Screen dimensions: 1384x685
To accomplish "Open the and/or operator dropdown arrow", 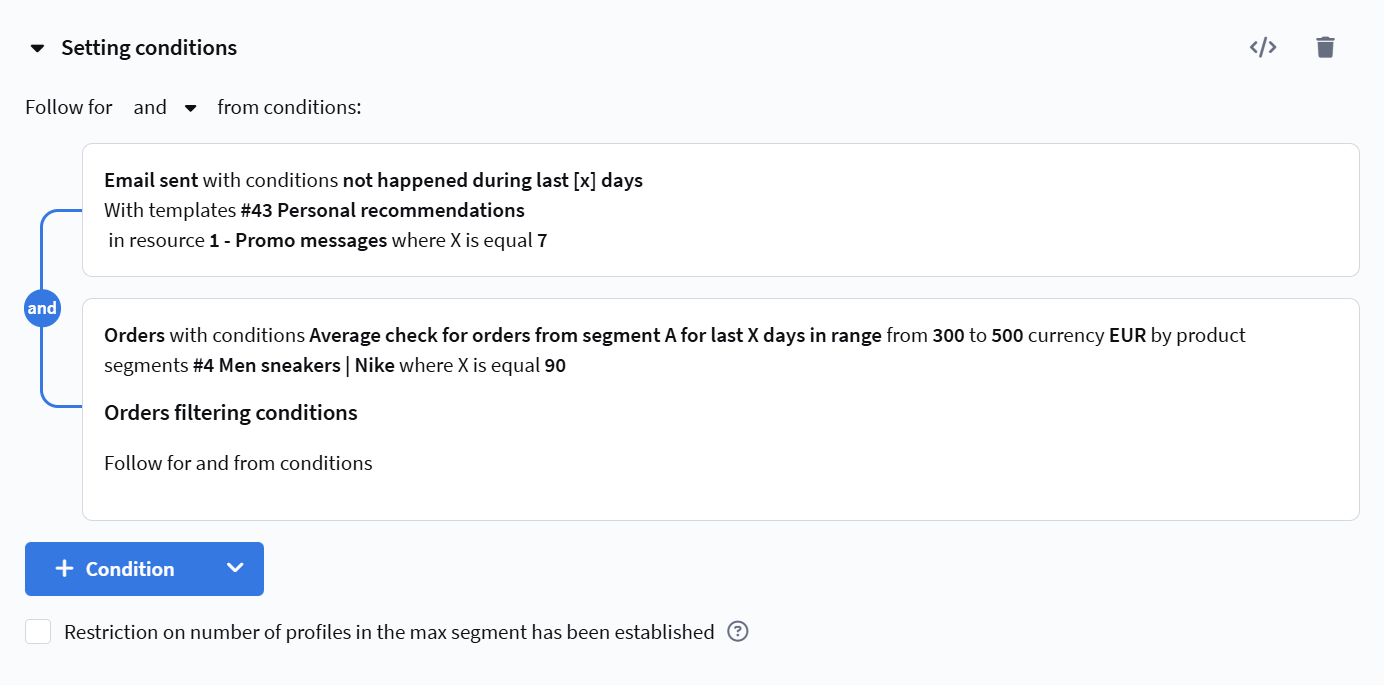I will [191, 108].
